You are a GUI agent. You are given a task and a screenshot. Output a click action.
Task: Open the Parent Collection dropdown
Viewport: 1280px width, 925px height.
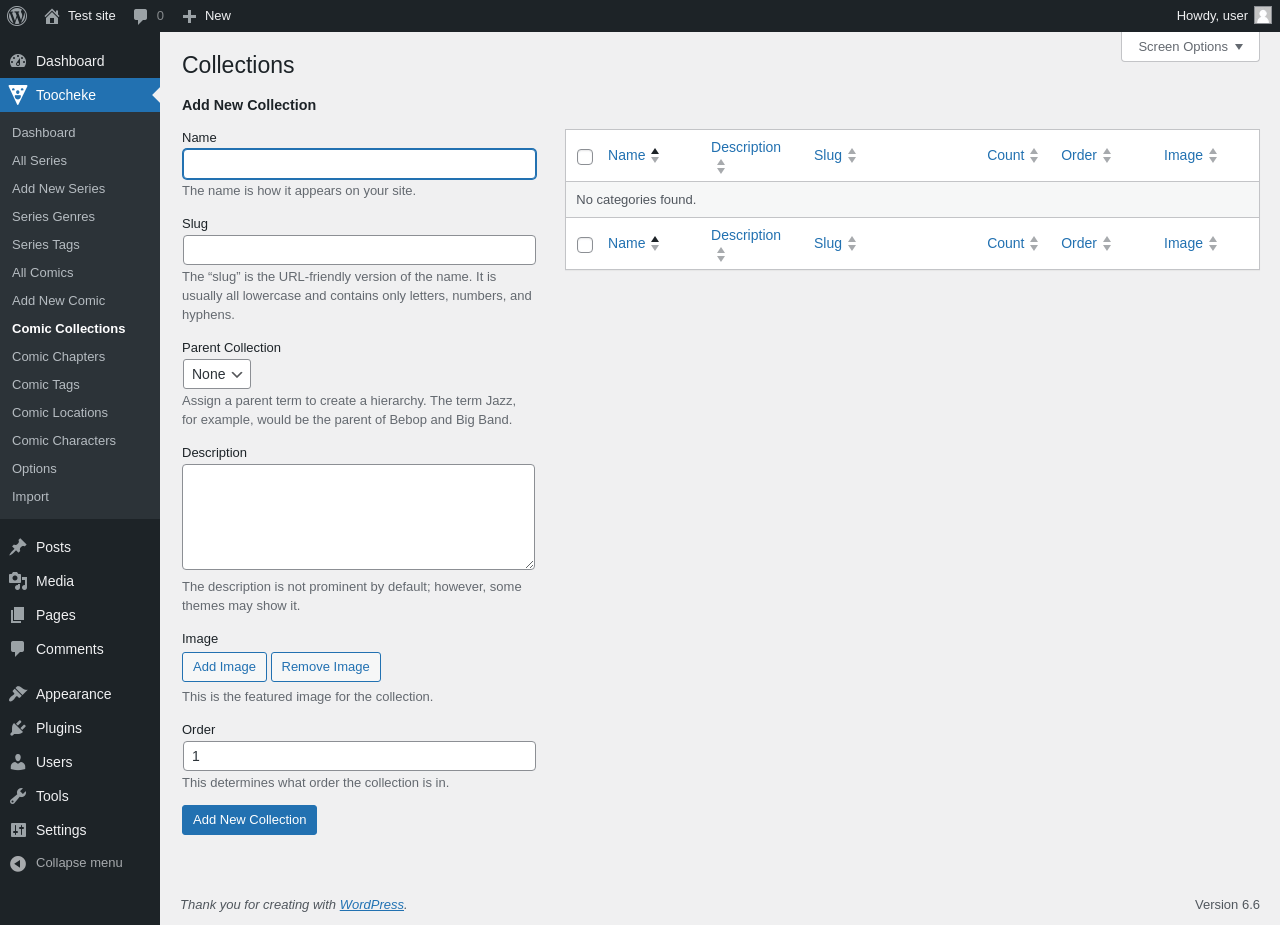[217, 374]
